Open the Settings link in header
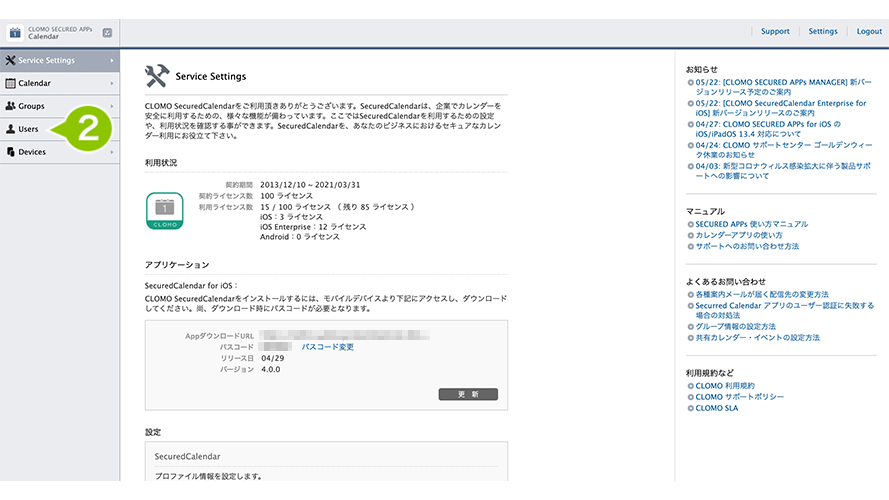The height and width of the screenshot is (500, 889). click(x=823, y=31)
